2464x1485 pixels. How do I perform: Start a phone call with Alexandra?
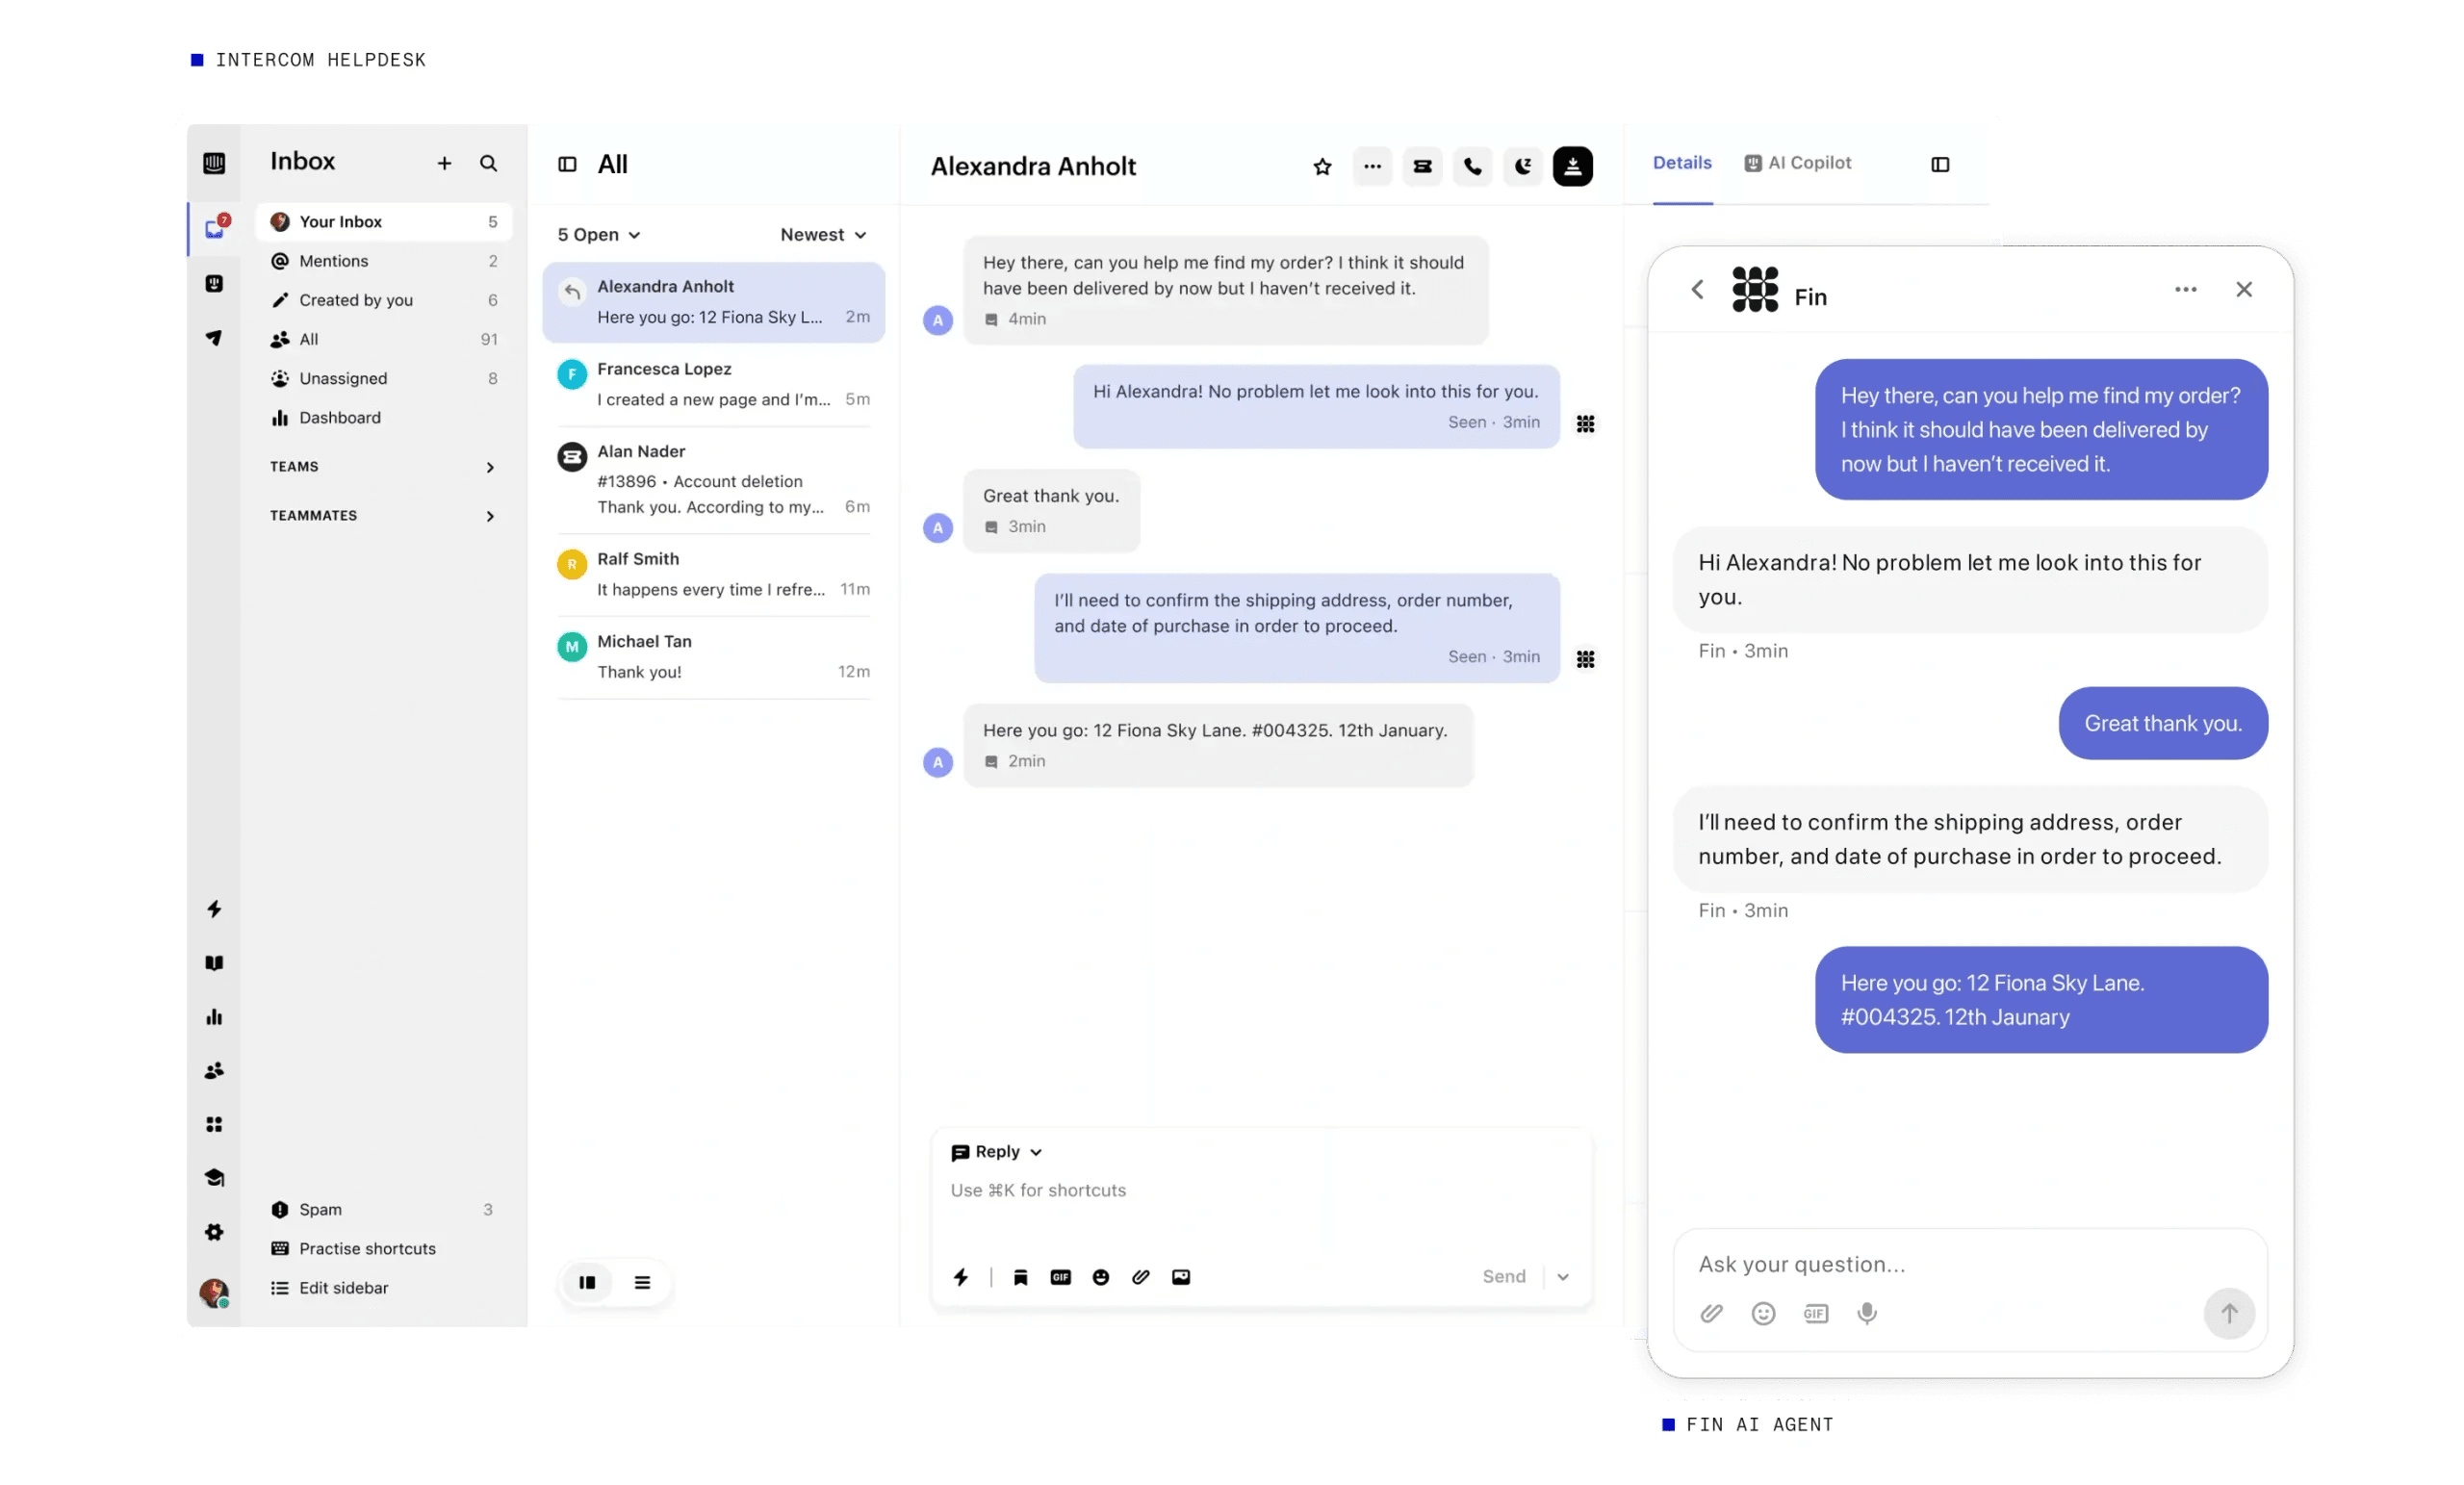(x=1472, y=167)
